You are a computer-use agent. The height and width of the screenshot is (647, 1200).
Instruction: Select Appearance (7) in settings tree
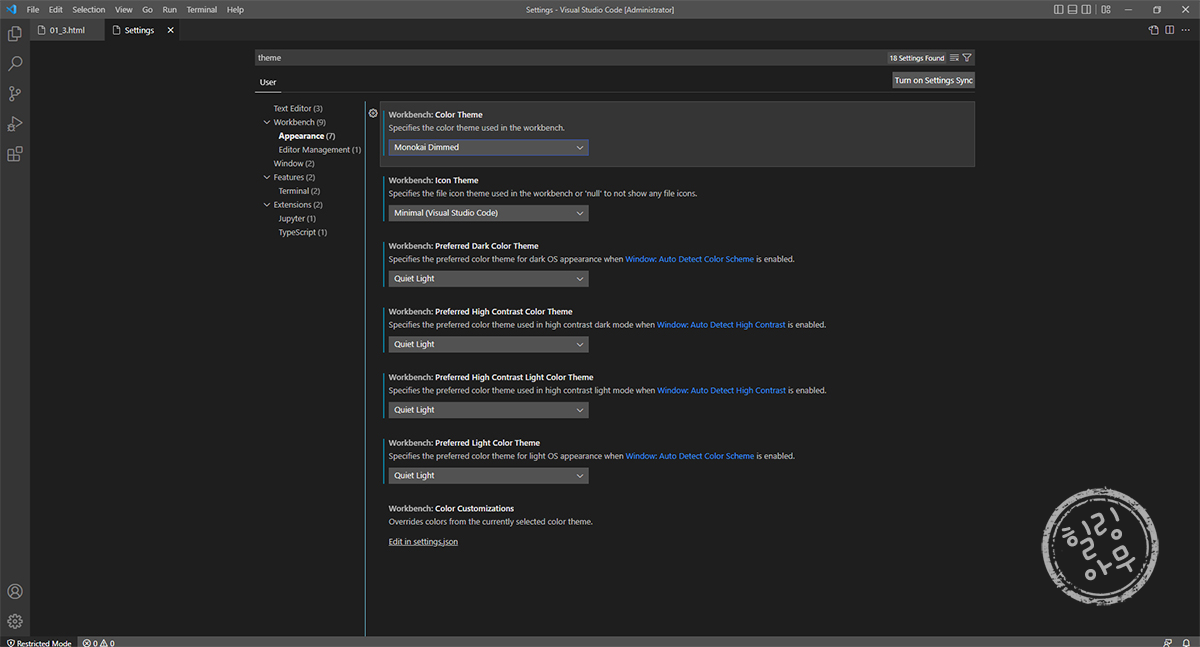(x=307, y=136)
